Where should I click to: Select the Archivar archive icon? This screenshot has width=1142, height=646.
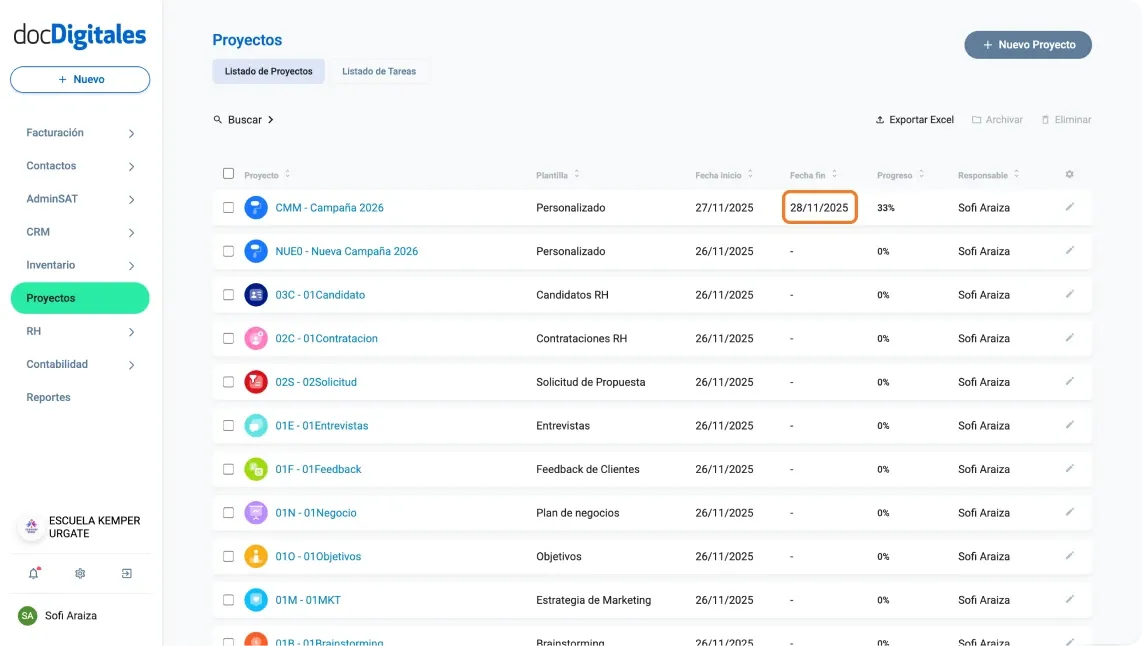(x=975, y=119)
